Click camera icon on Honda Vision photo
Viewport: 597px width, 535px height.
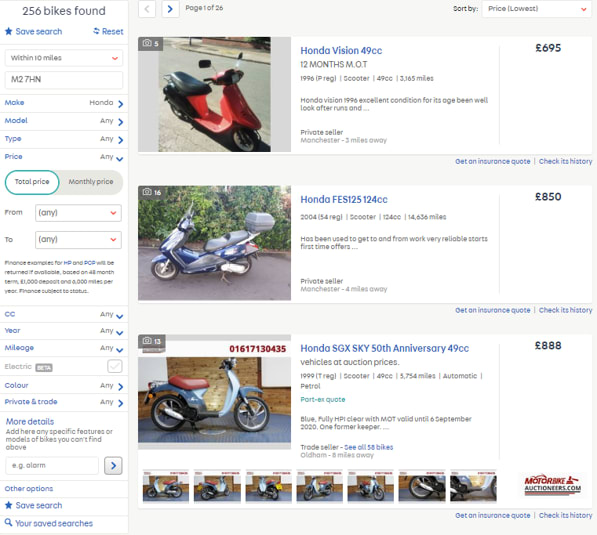coord(147,43)
